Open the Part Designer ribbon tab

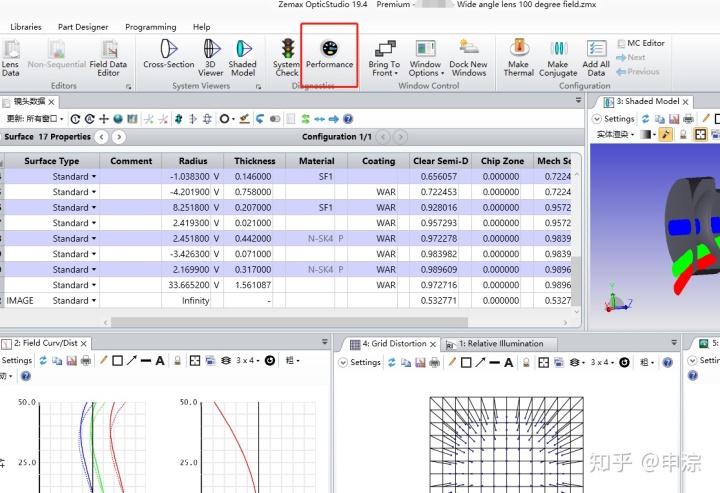pos(83,27)
